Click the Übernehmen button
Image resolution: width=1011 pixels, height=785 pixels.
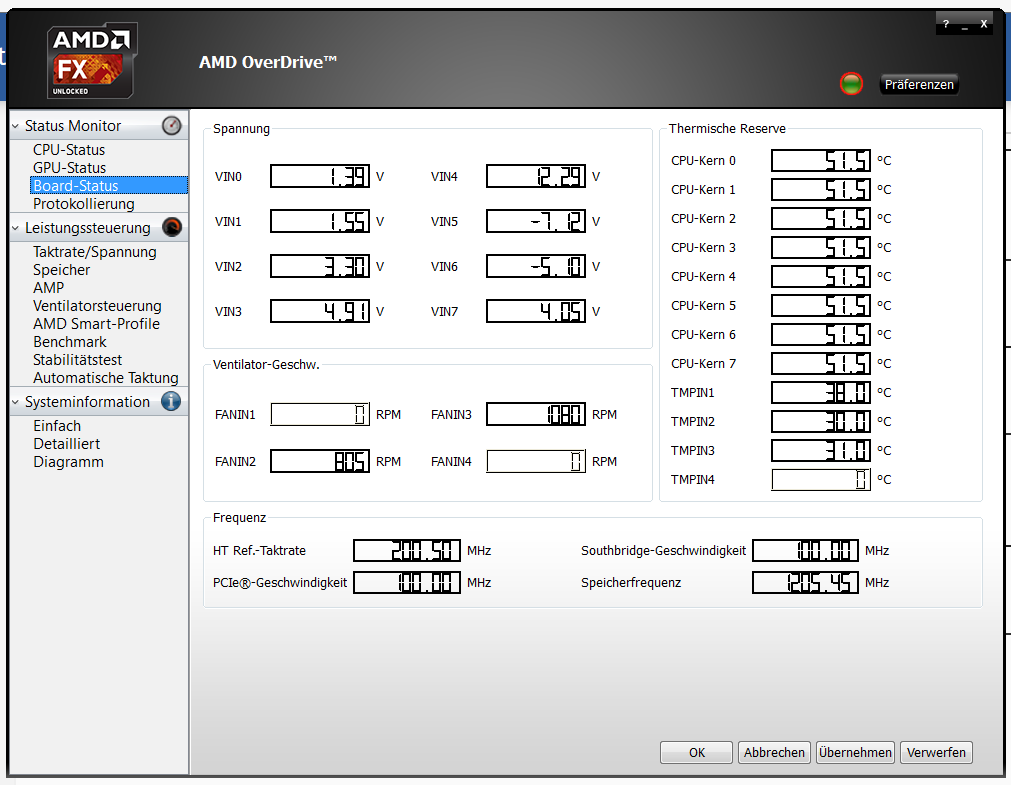coord(855,752)
